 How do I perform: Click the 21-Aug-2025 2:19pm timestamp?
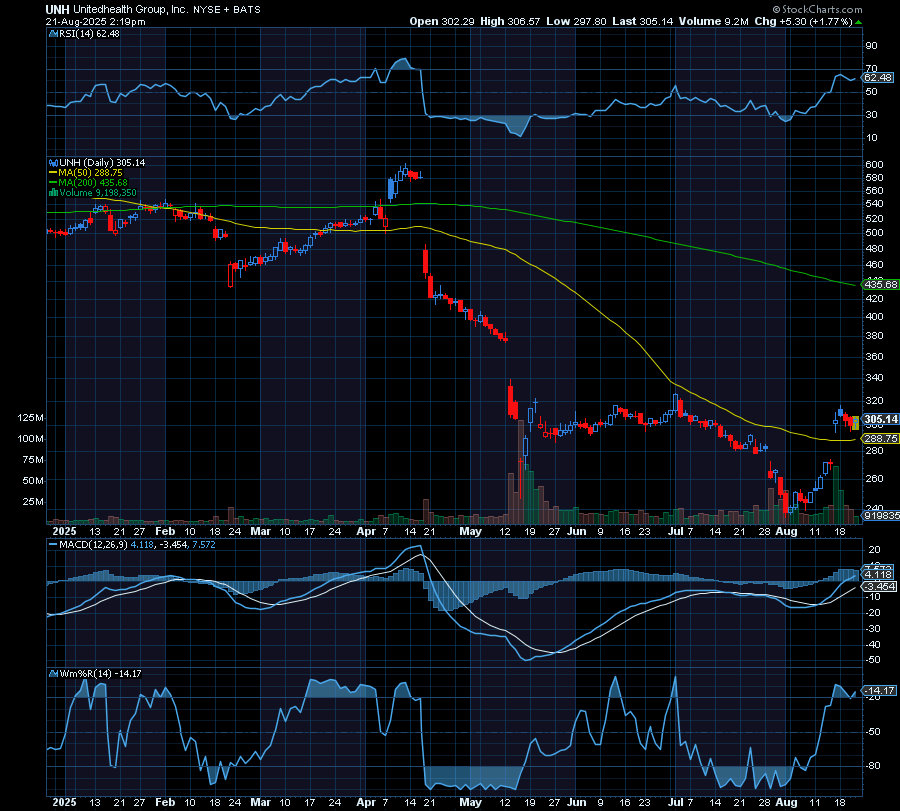tap(96, 22)
